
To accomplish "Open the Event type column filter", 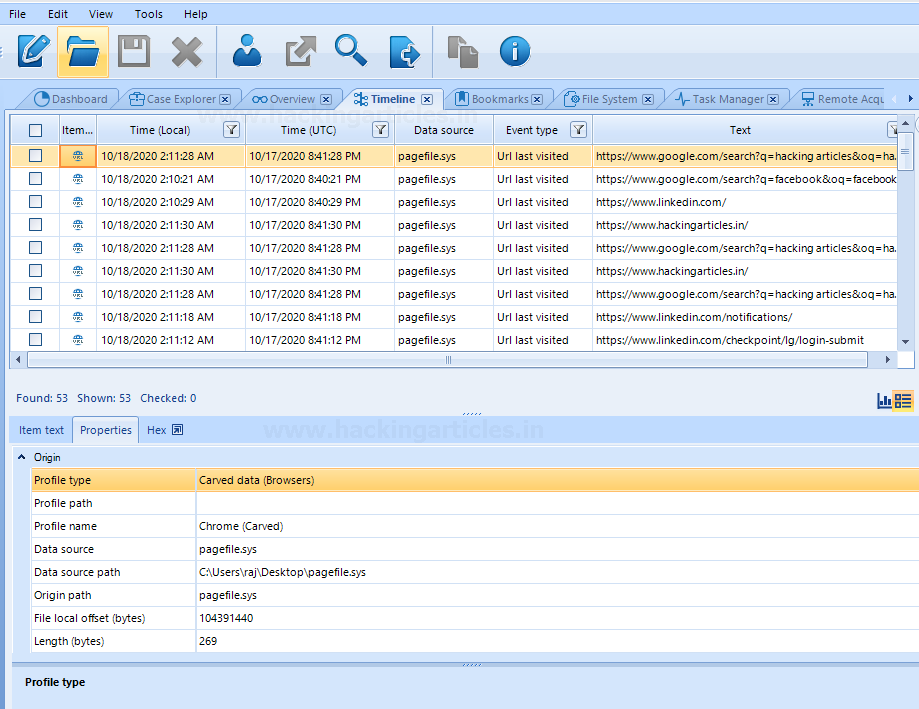I will click(x=578, y=130).
